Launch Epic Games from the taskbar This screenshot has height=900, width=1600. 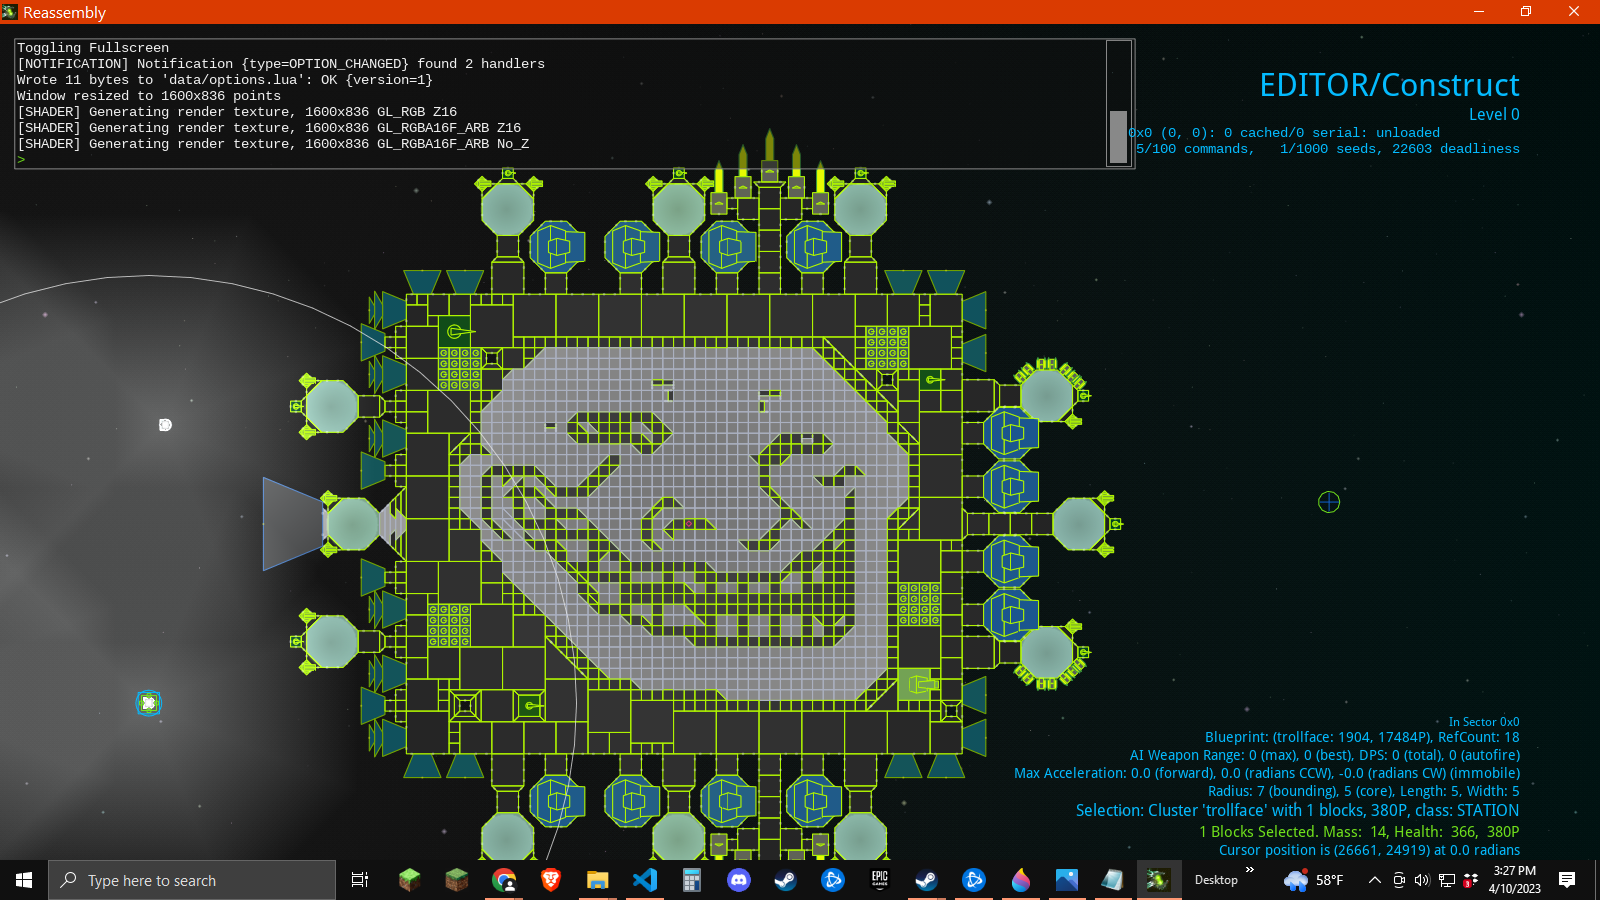click(x=880, y=880)
